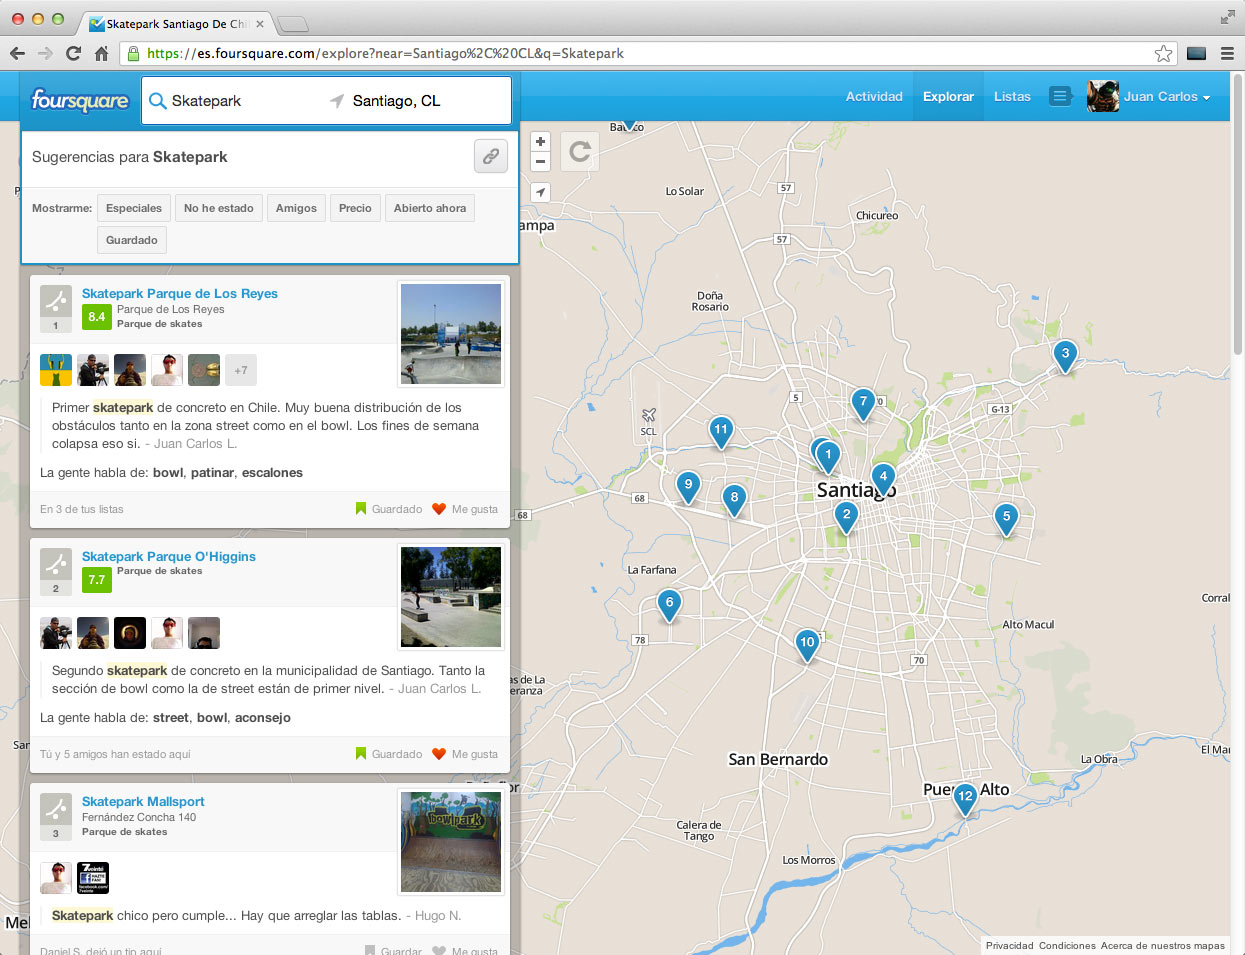The width and height of the screenshot is (1245, 955).
Task: Open Skatepark Parque O'Higgins link
Action: tap(169, 556)
